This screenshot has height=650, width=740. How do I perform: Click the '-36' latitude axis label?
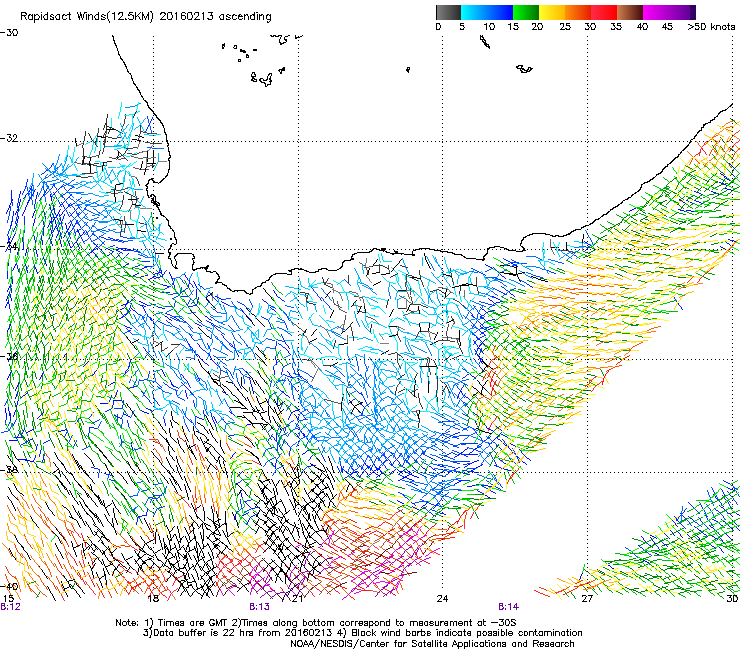coord(9,356)
